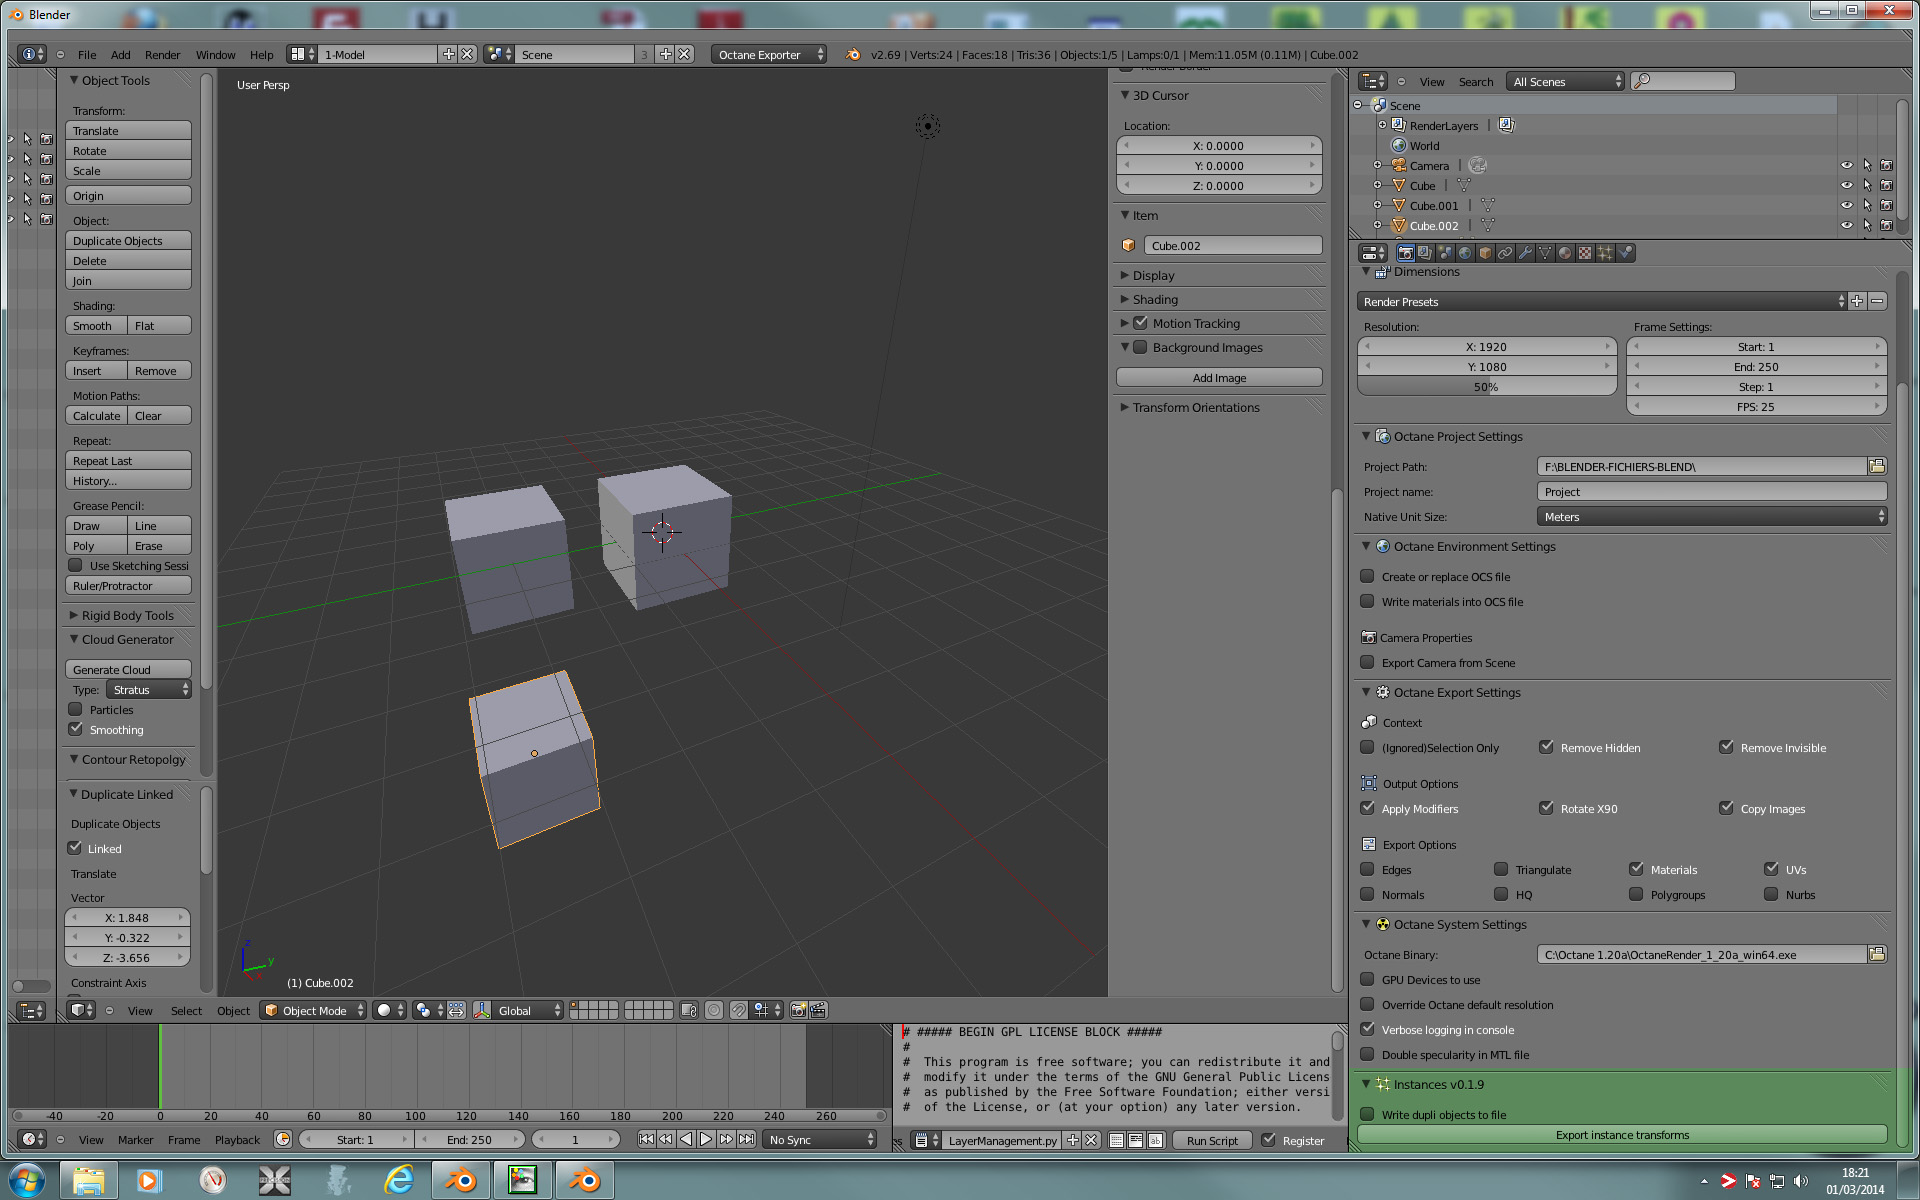Browse for Octane Binary file path
This screenshot has height=1200, width=1920.
coord(1877,954)
